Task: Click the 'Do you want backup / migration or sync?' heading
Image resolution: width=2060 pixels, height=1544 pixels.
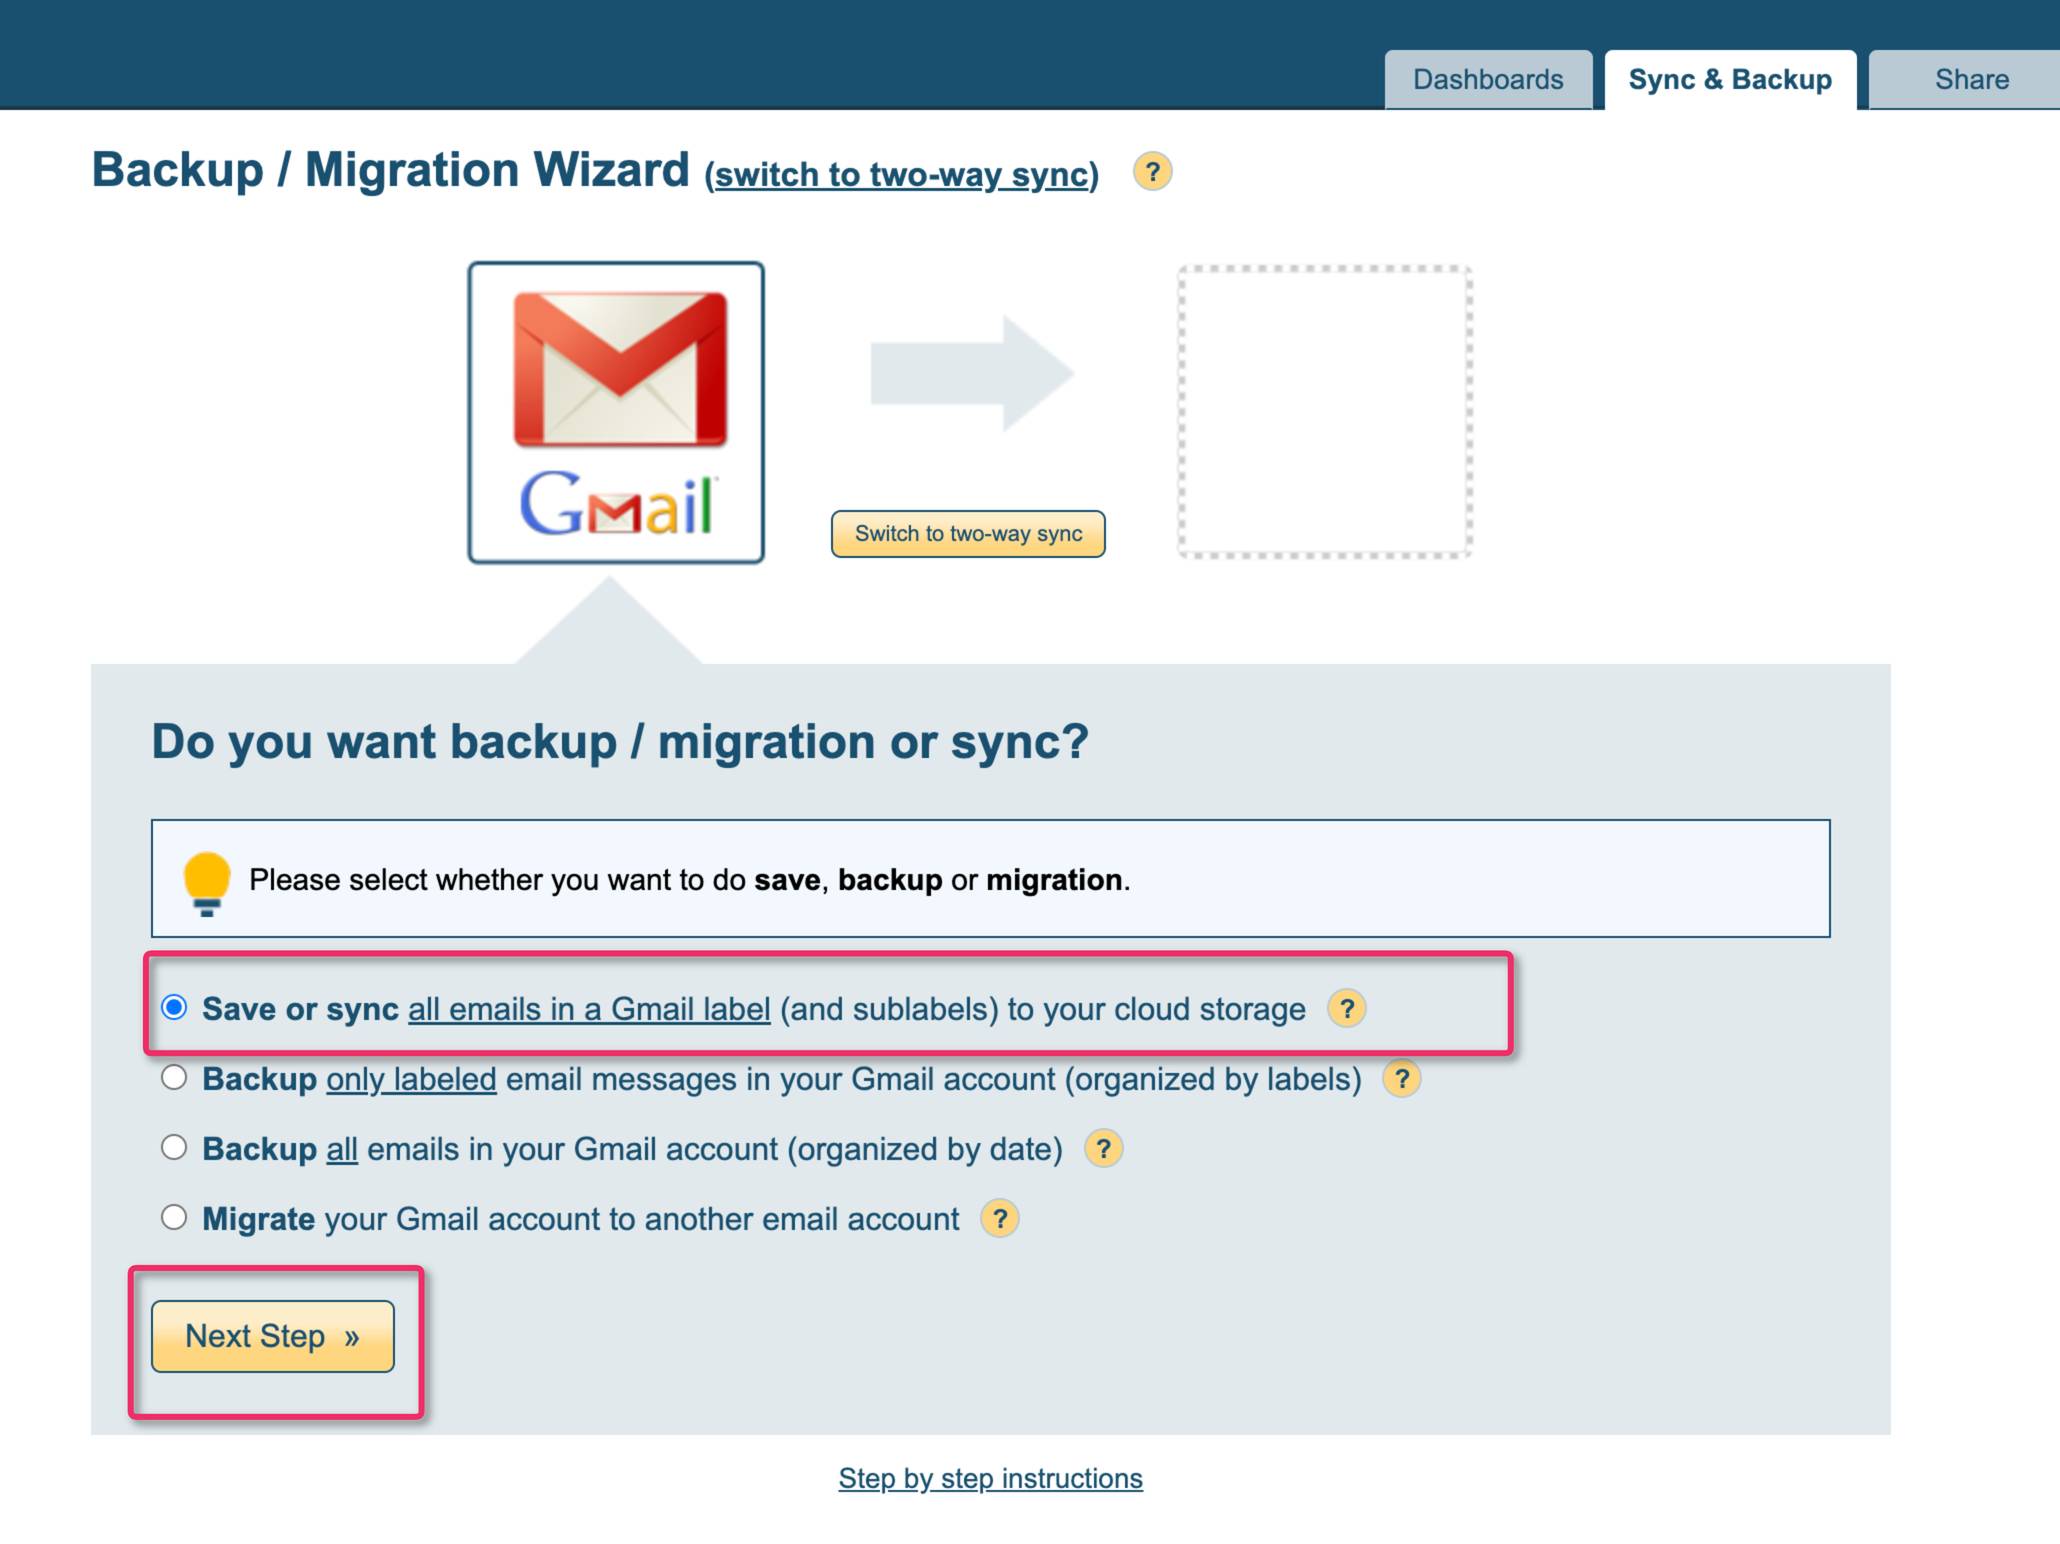Action: [620, 742]
